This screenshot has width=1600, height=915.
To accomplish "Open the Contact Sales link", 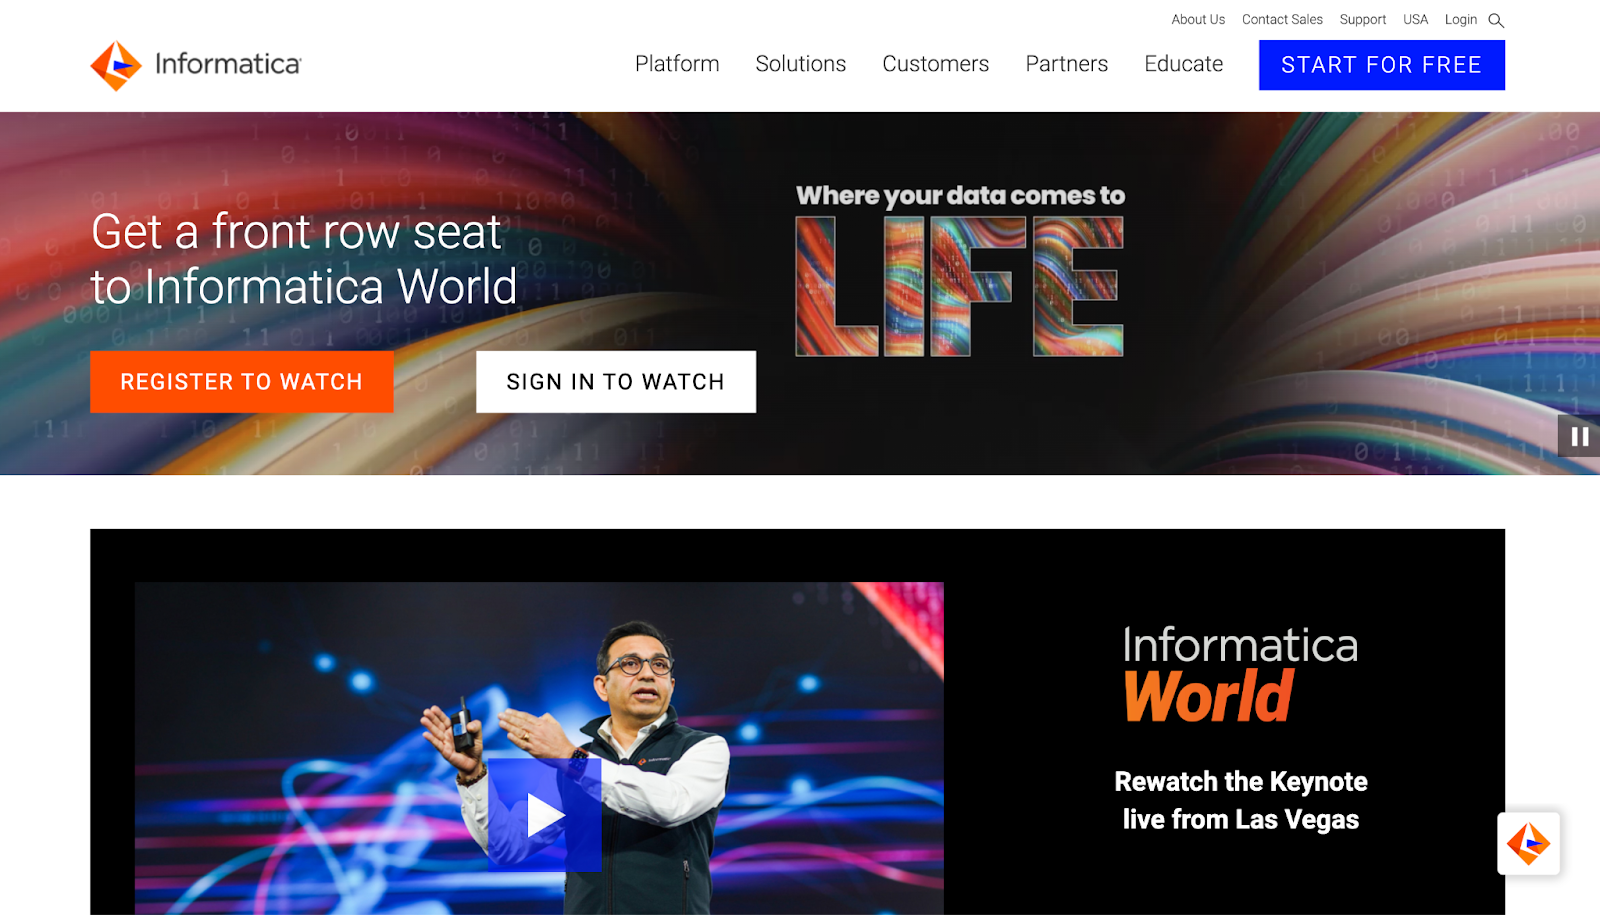I will pos(1282,19).
